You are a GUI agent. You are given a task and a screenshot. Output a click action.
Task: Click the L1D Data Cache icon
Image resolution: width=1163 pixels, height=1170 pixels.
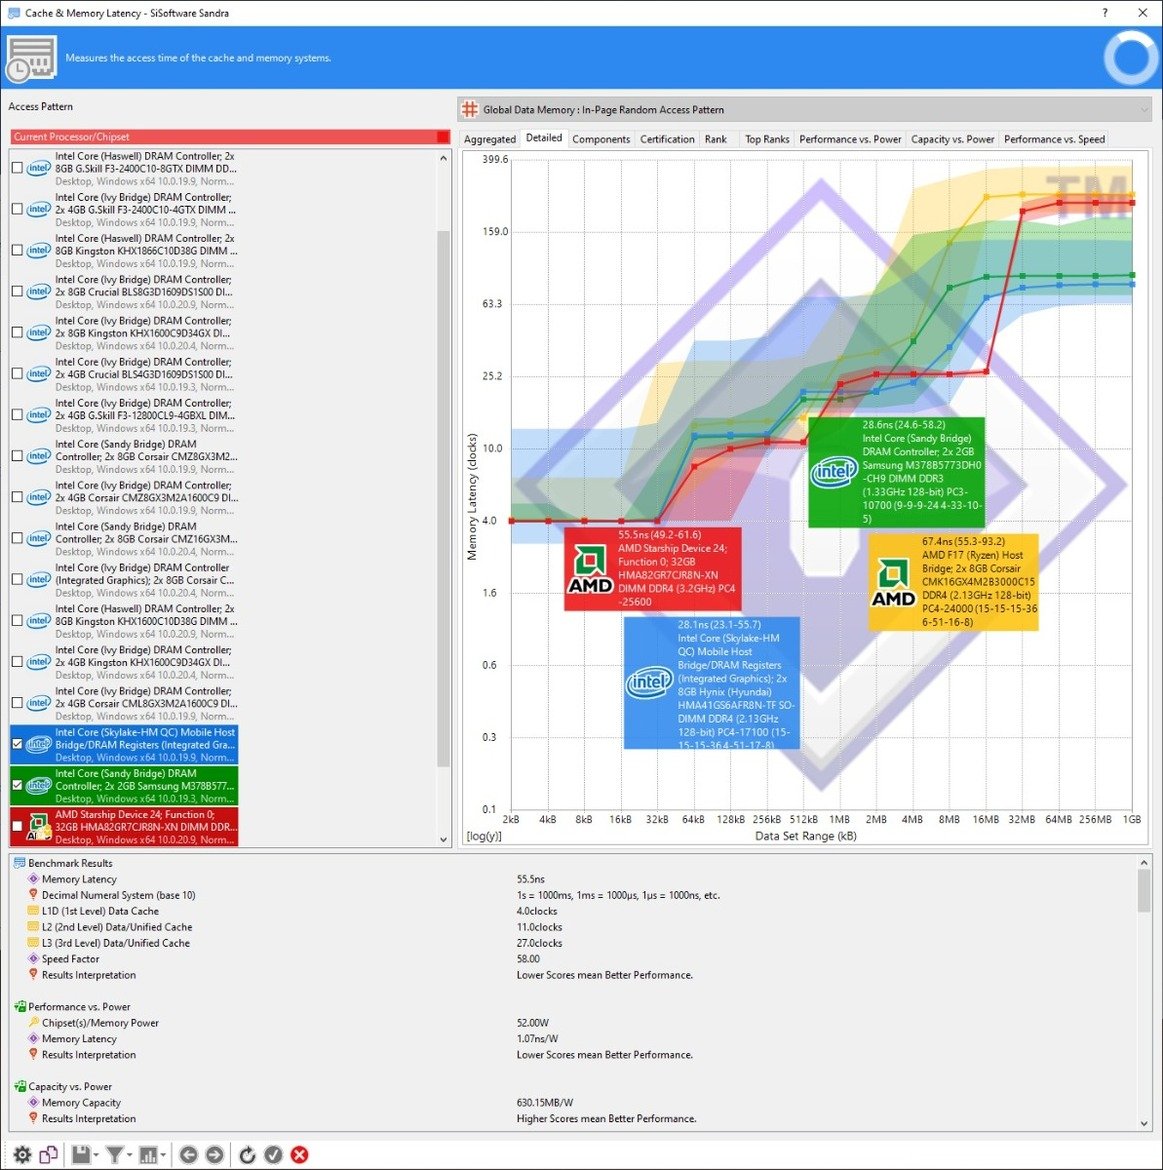click(33, 910)
